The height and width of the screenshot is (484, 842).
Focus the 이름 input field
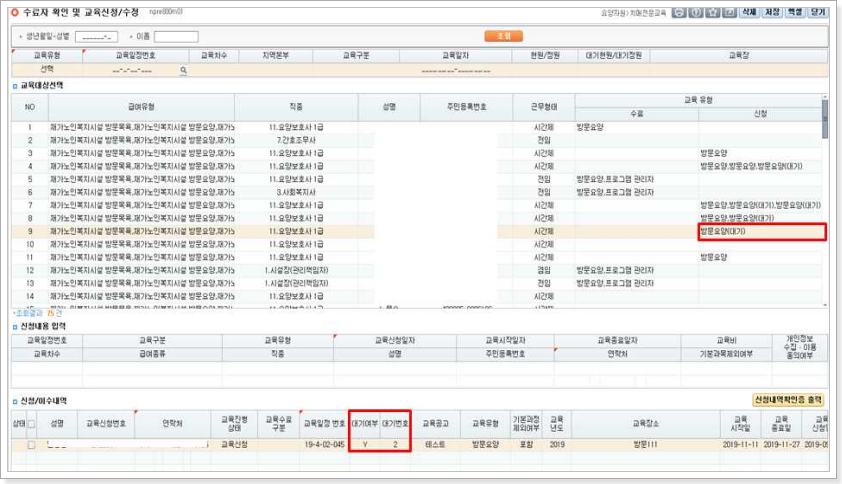pos(176,37)
